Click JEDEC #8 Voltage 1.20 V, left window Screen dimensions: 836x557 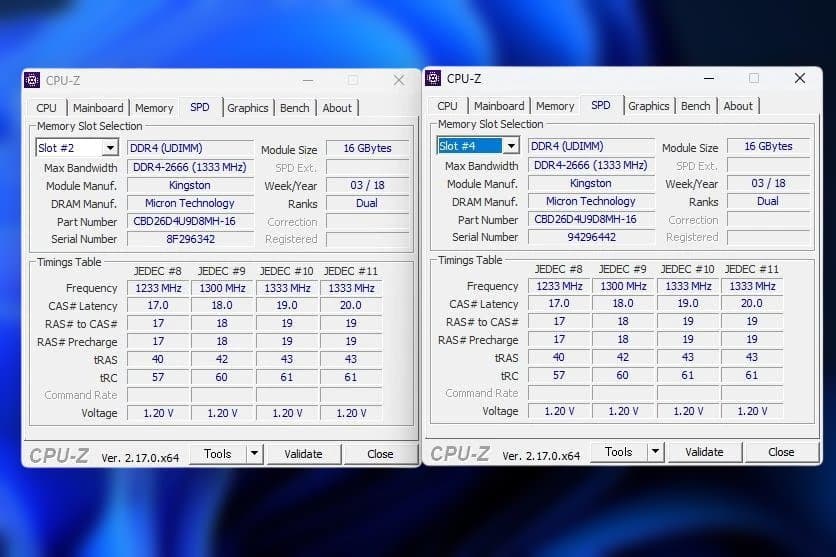(x=158, y=413)
